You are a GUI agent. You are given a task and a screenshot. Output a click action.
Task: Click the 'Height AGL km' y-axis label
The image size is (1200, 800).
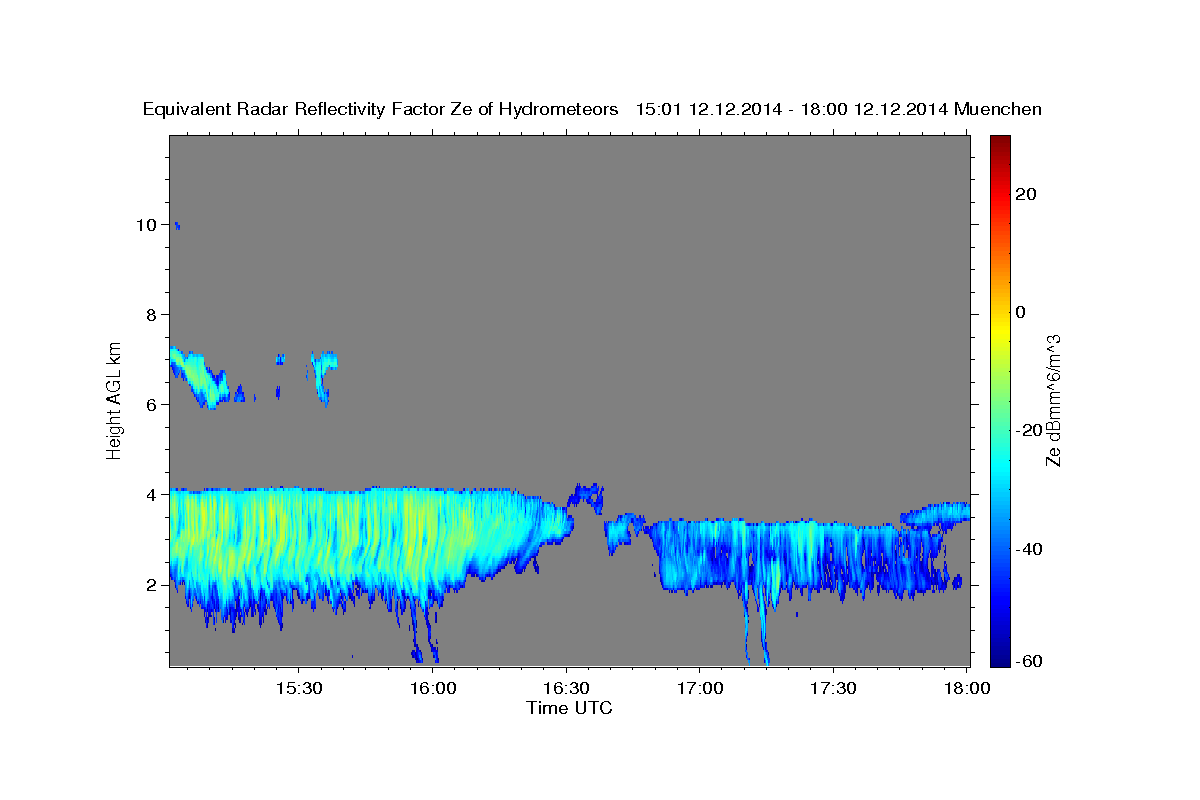point(114,399)
